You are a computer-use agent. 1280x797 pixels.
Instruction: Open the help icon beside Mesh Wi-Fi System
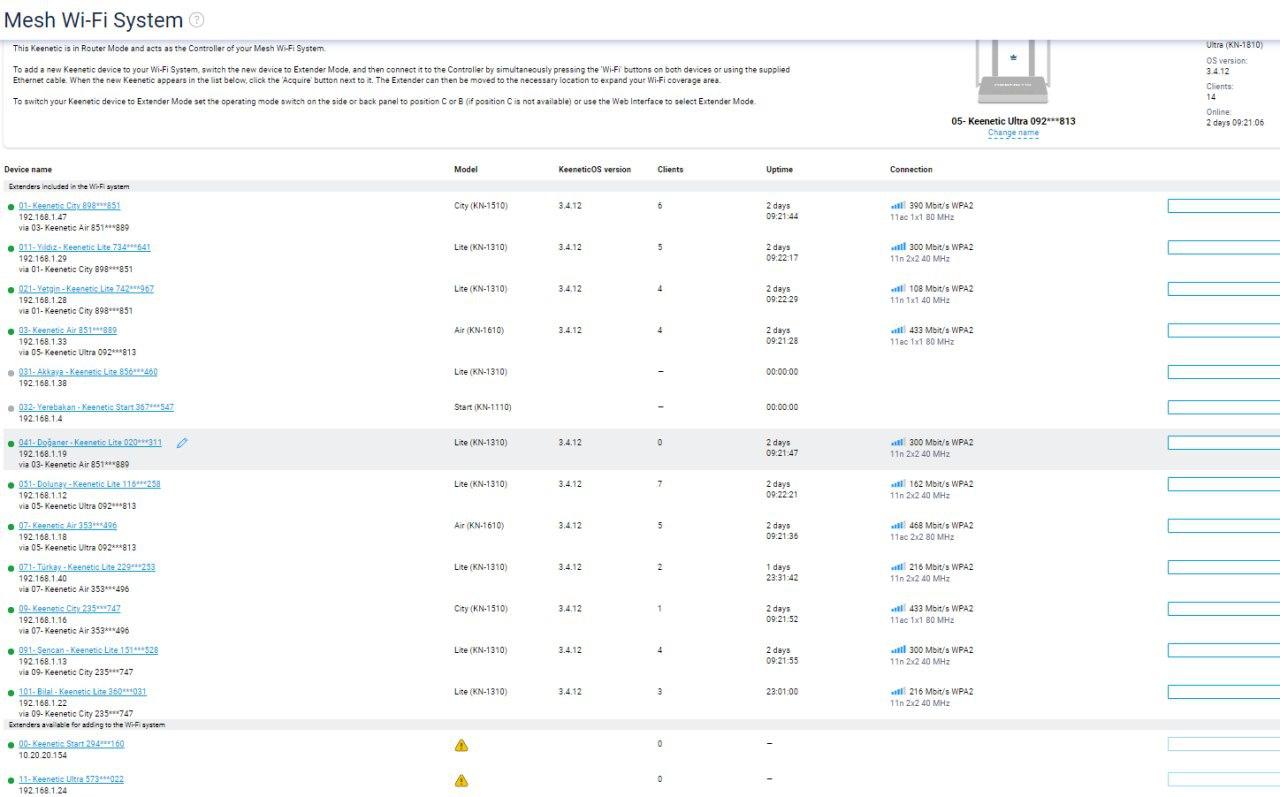[x=197, y=20]
